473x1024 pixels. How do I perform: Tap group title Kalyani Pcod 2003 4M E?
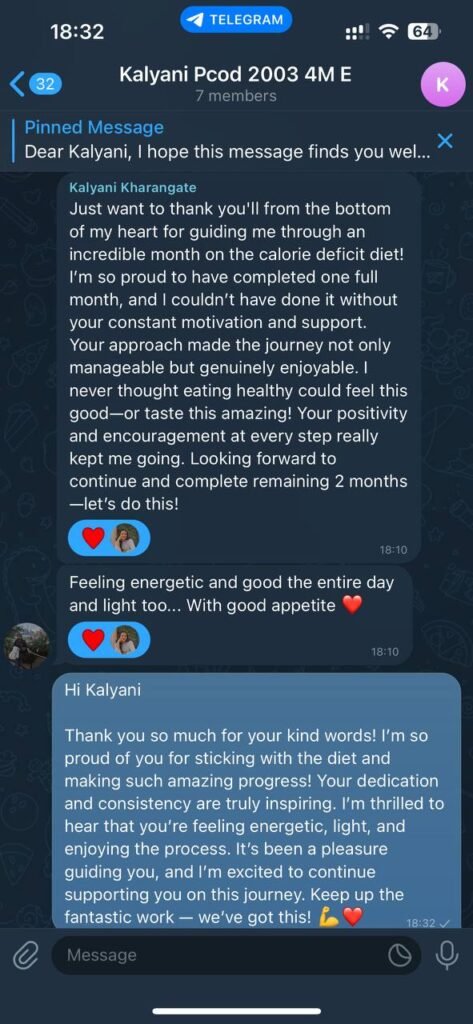click(x=235, y=74)
